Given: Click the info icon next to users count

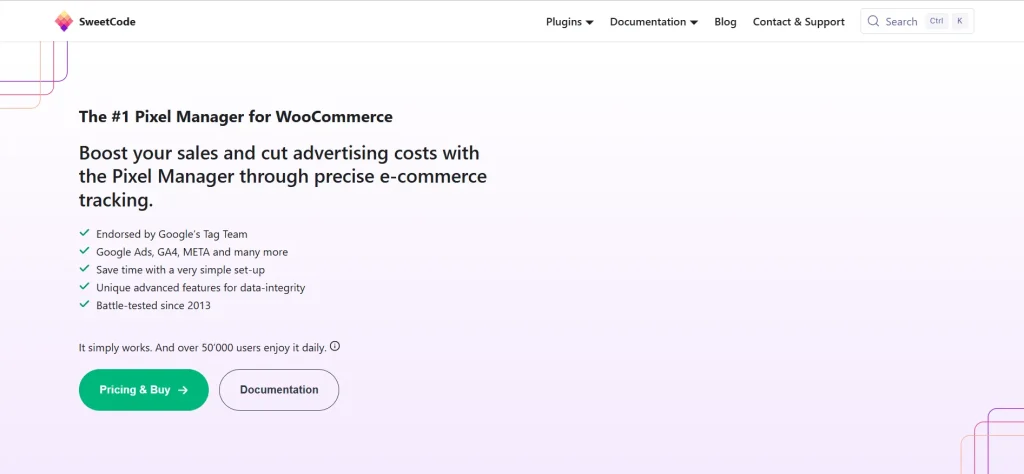Looking at the screenshot, I should (335, 346).
